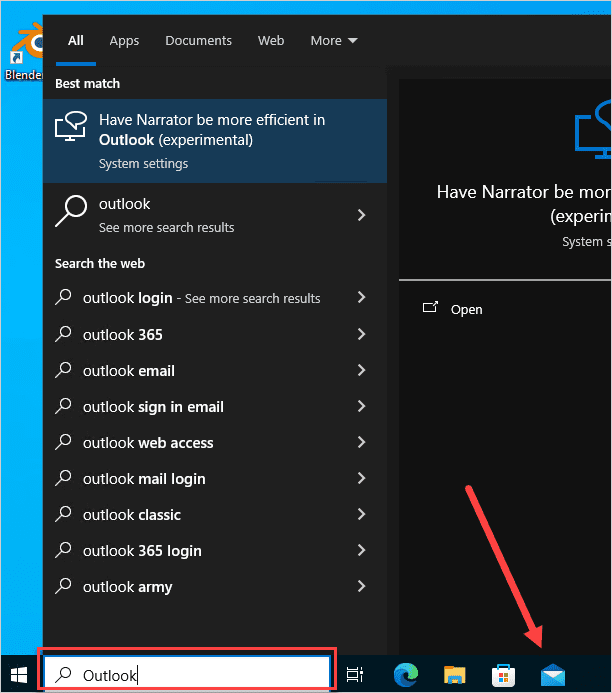612x693 pixels.
Task: Click the magnifier icon beside 'outlook login'
Action: (63, 297)
